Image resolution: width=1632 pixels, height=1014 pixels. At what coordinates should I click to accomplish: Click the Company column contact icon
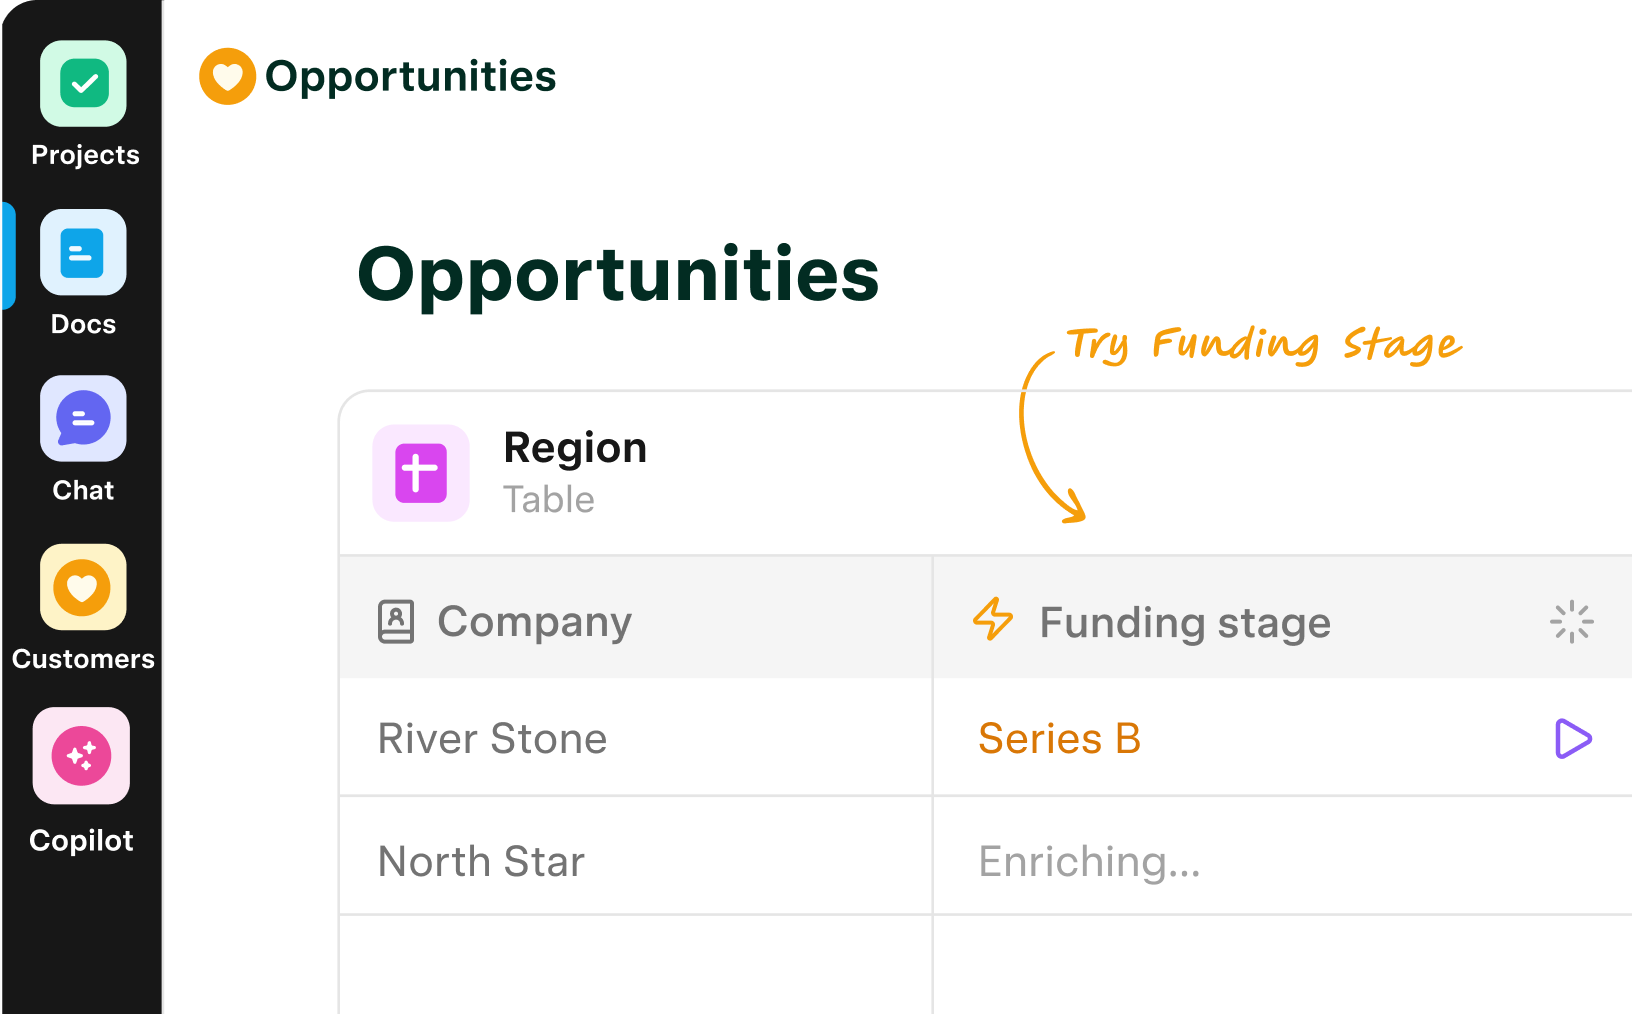[x=396, y=621]
